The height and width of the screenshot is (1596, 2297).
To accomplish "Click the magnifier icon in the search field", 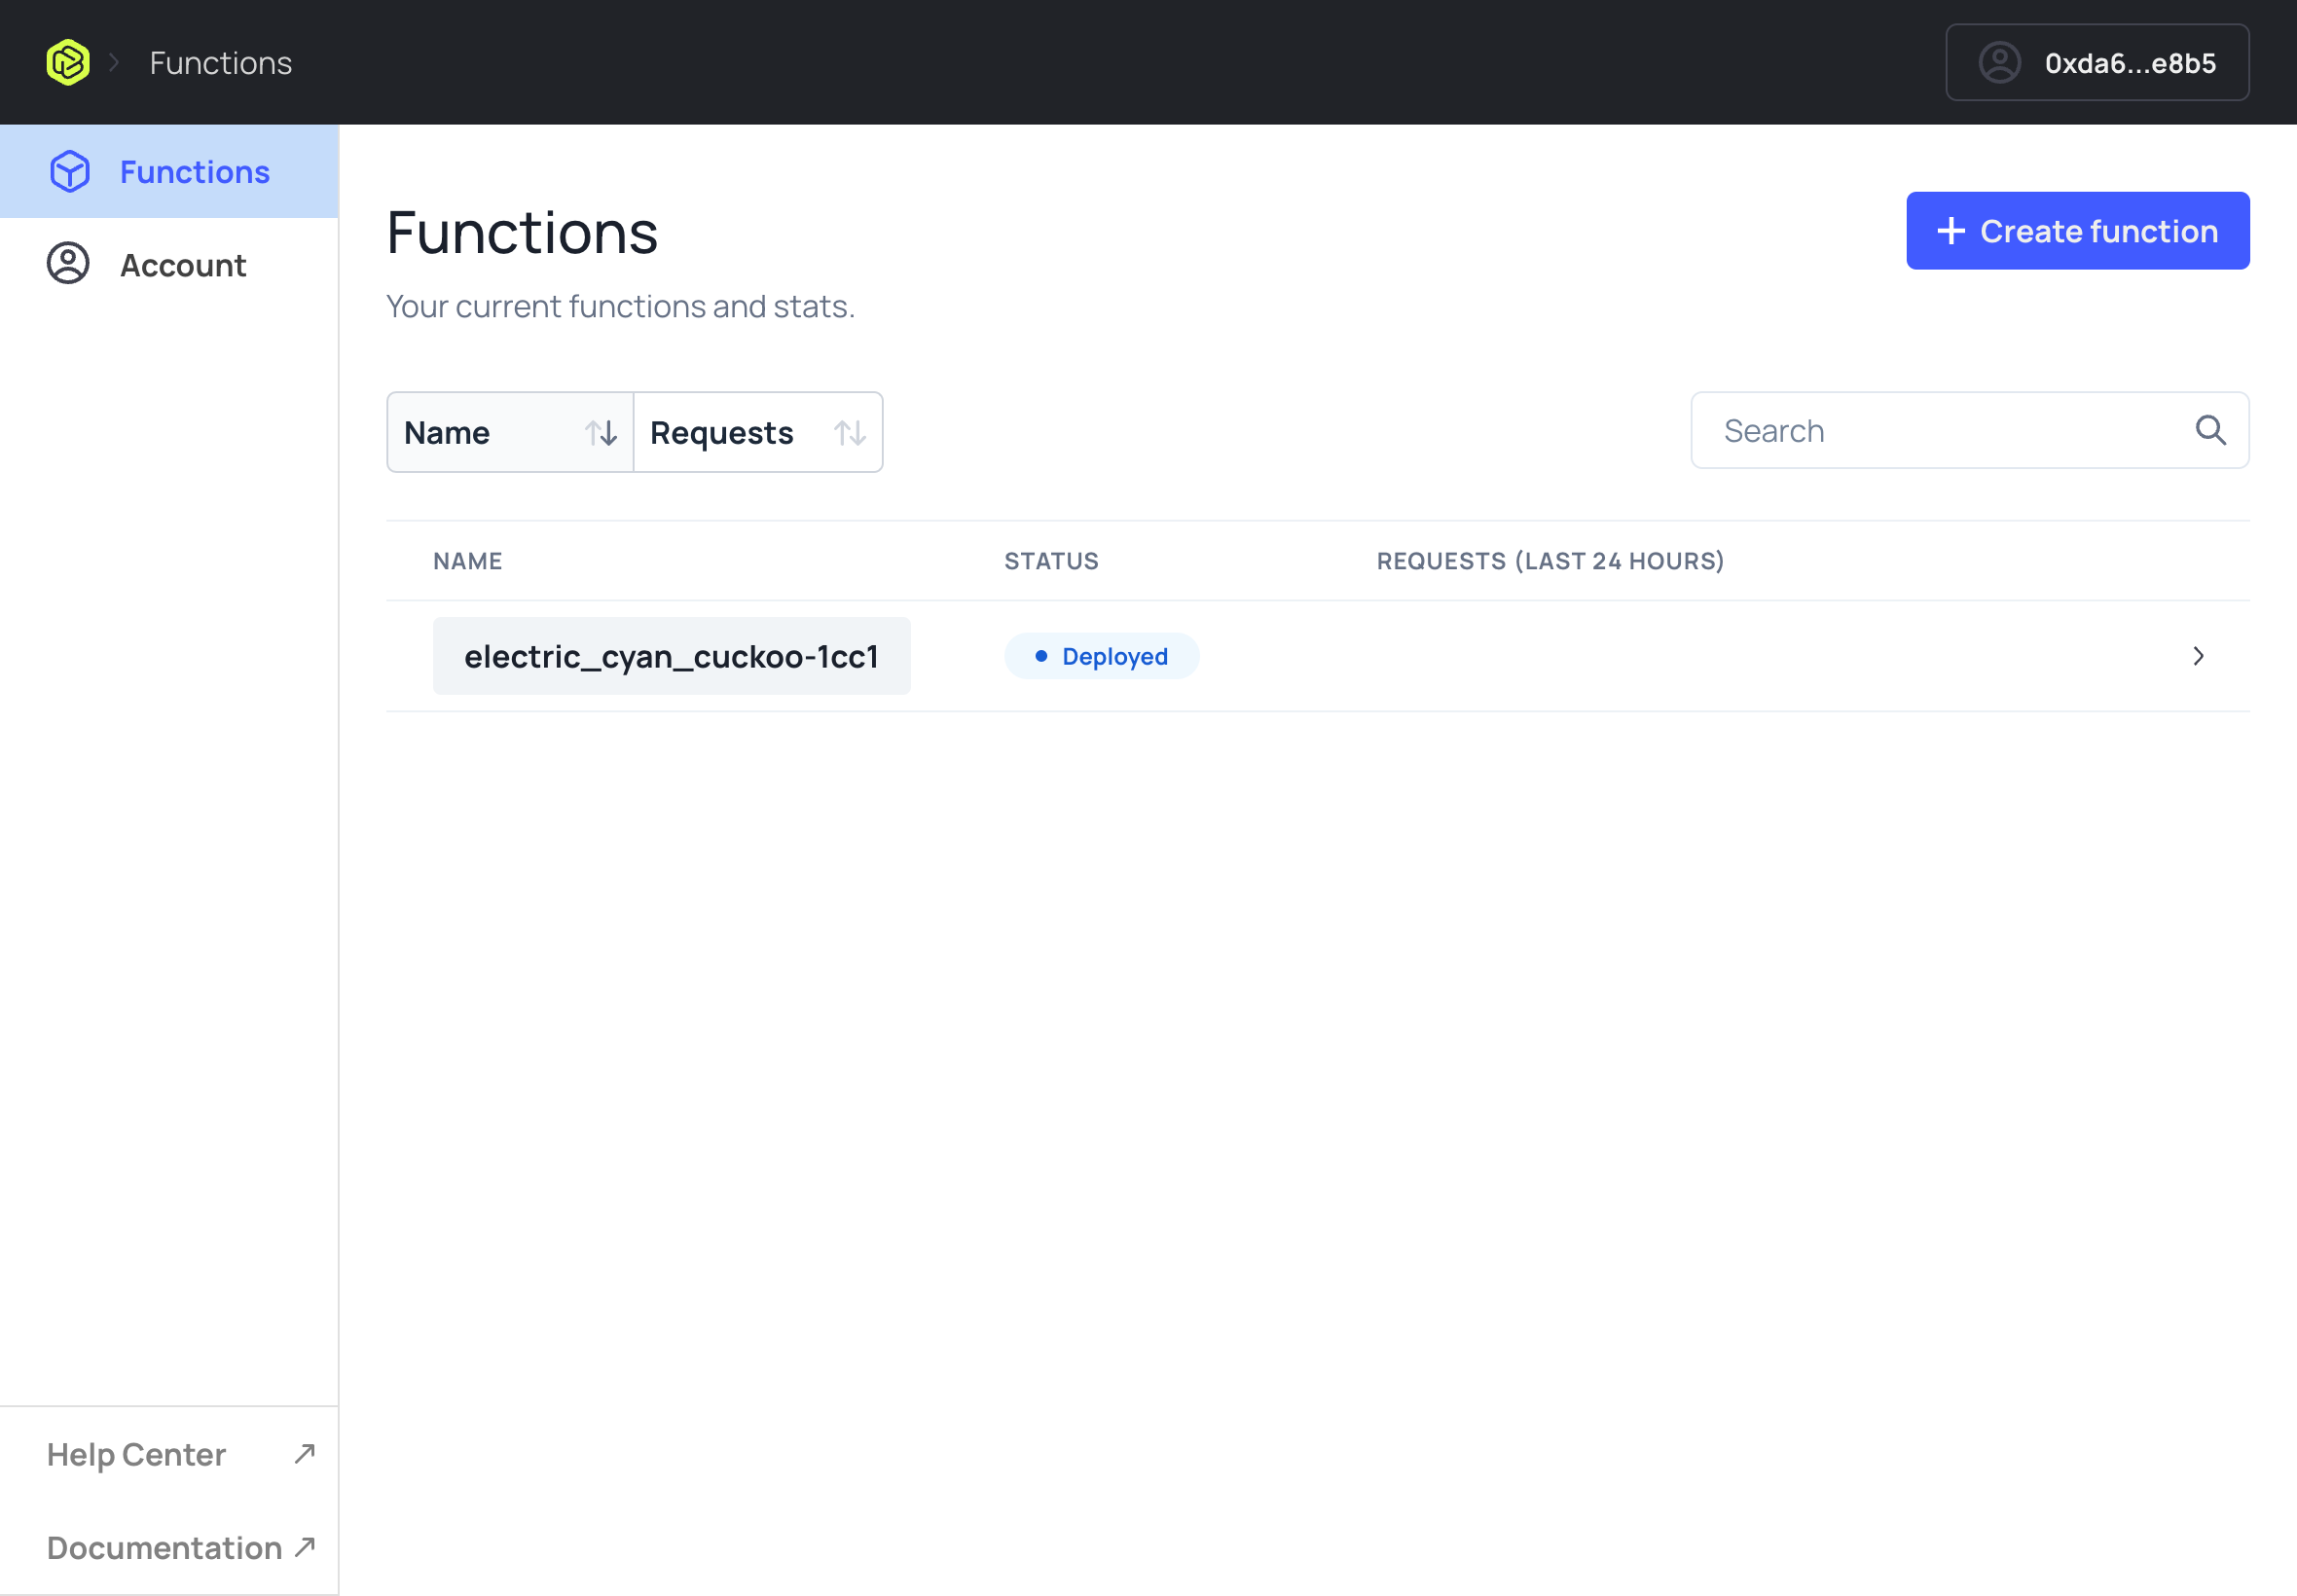I will (x=2211, y=430).
